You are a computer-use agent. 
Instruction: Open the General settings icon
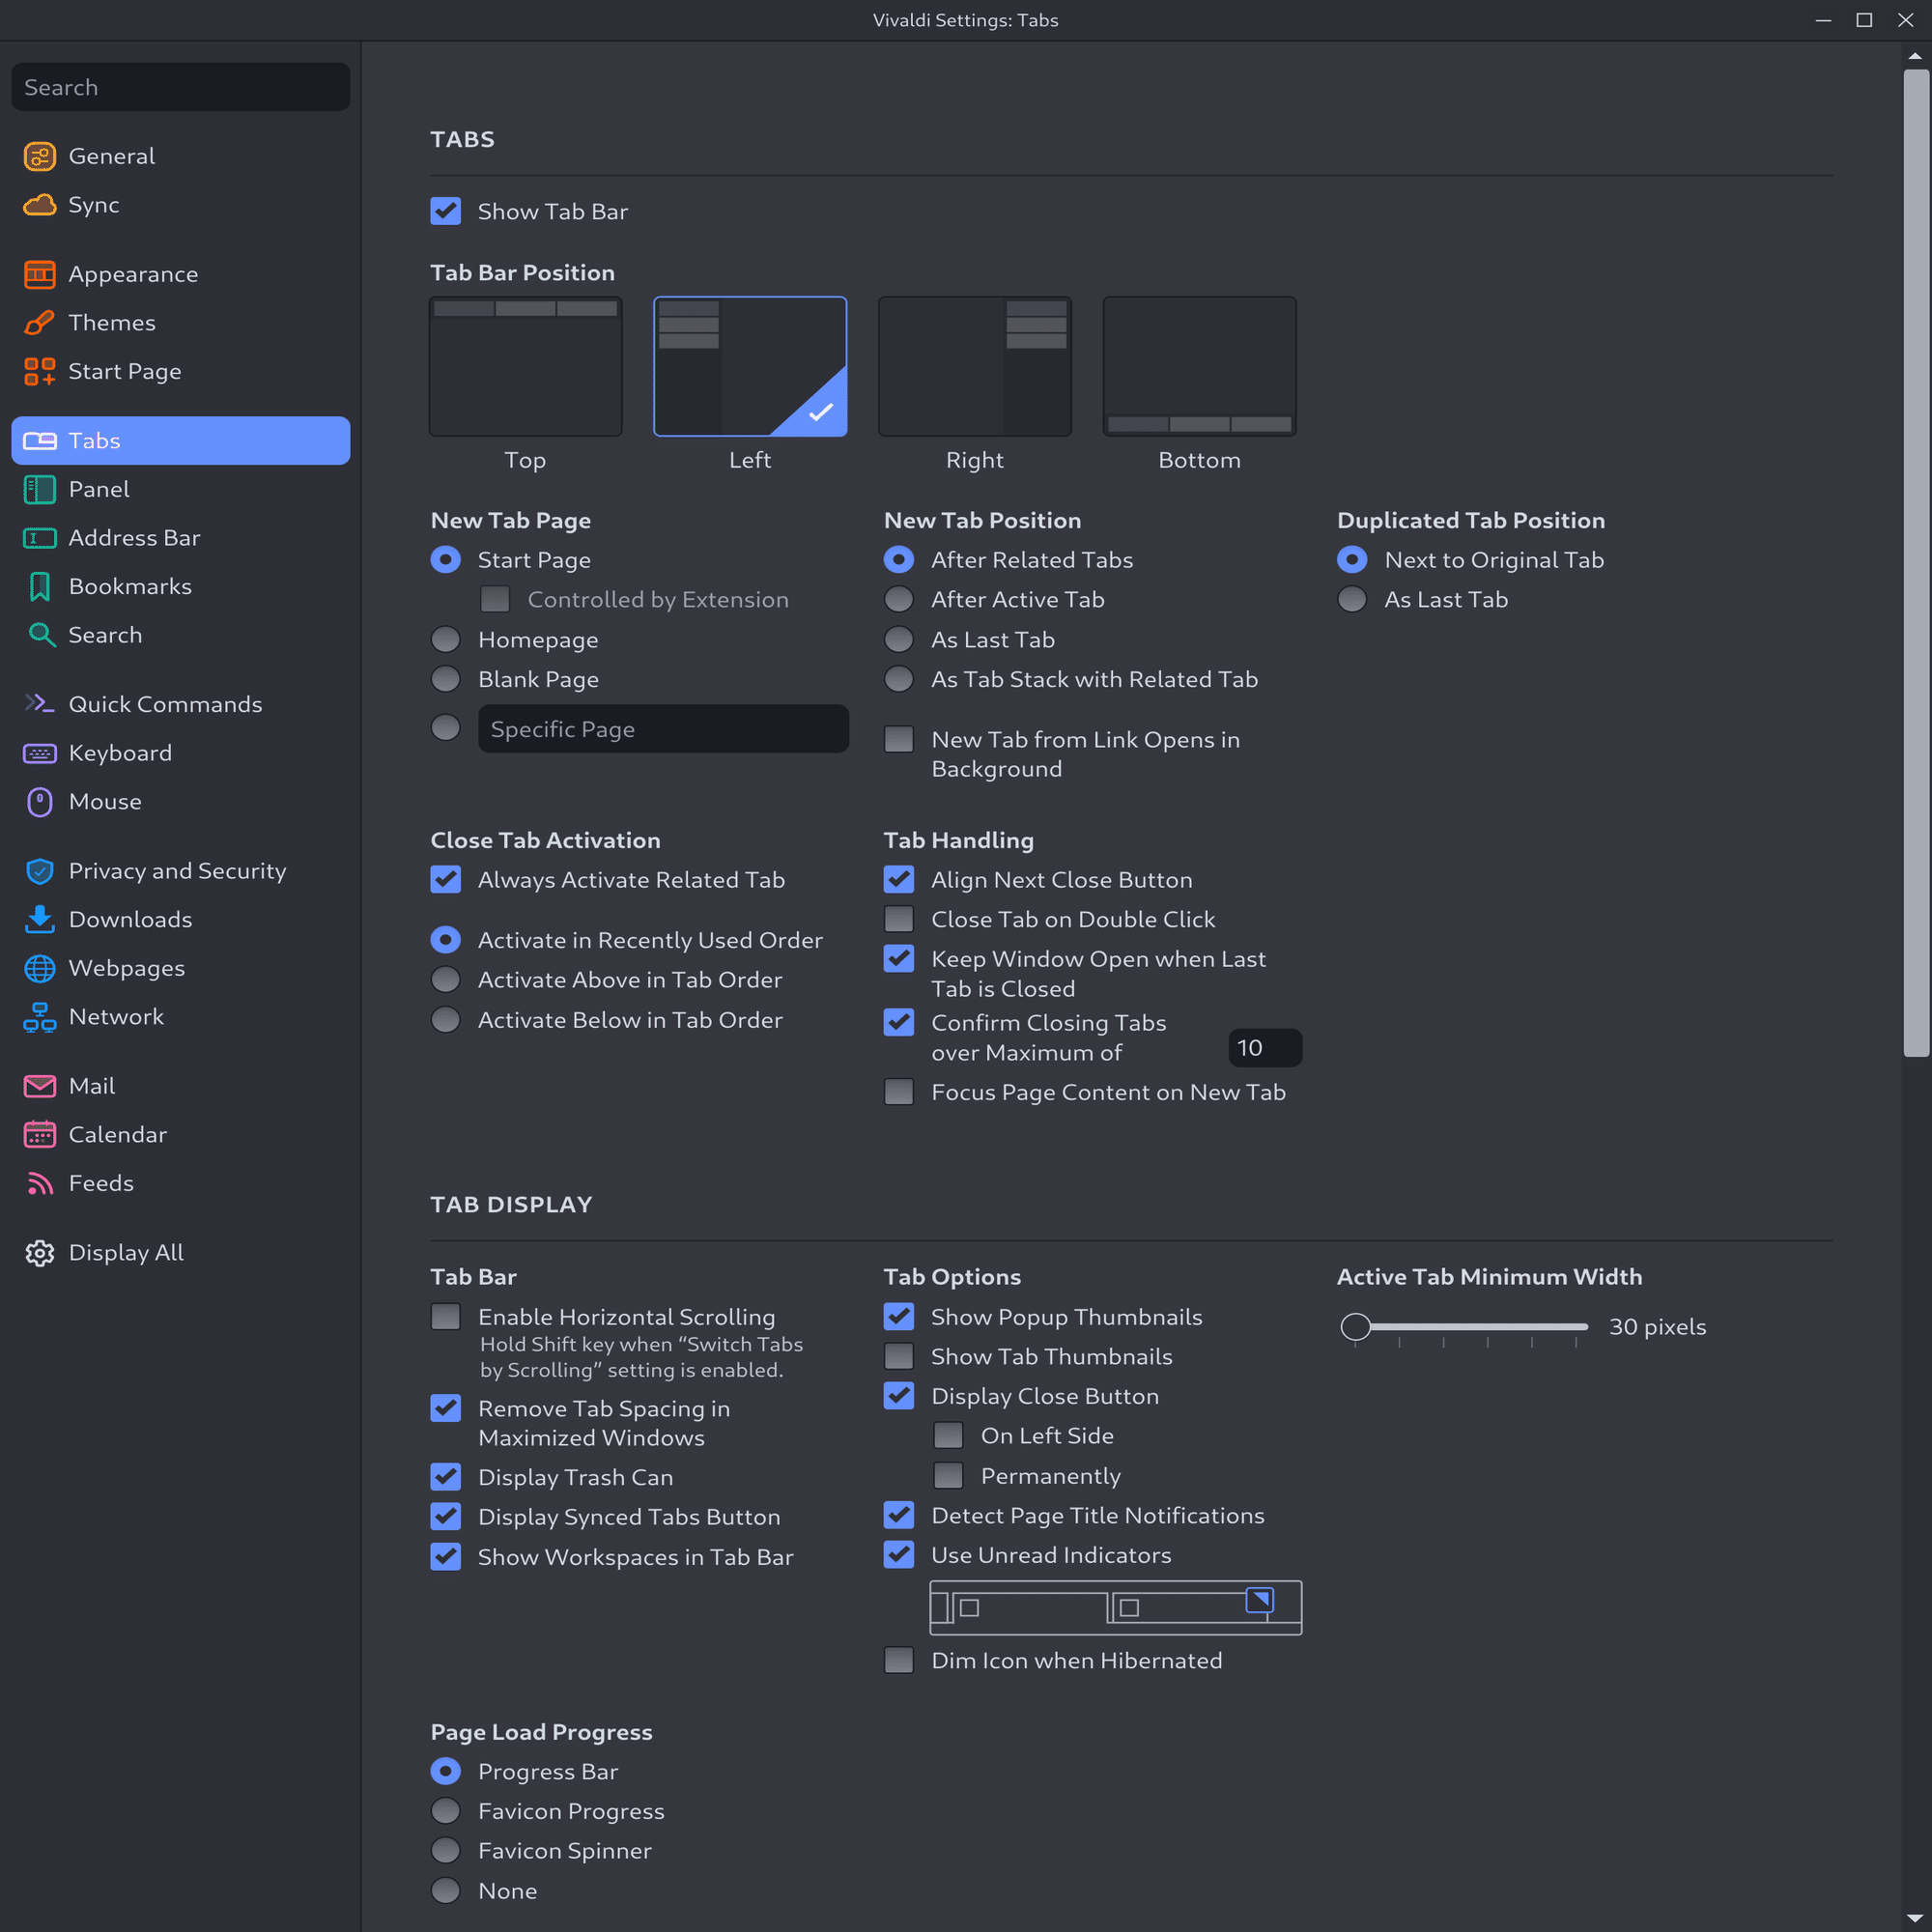[x=39, y=156]
